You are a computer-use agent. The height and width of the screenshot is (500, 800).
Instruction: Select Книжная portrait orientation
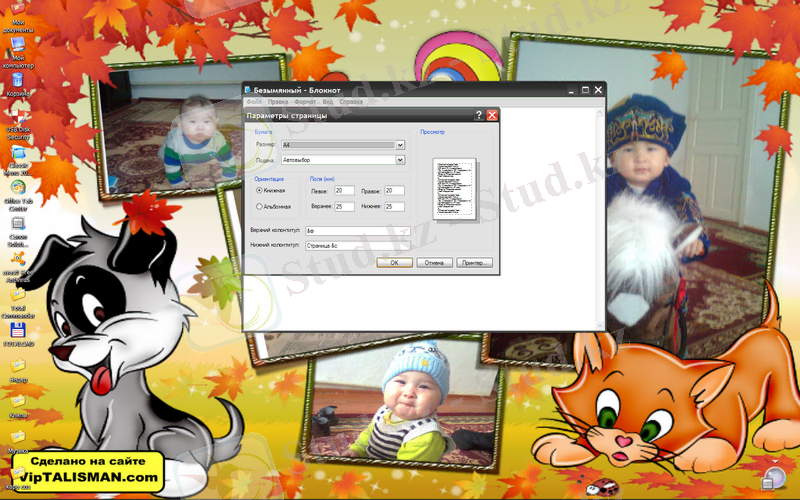point(260,190)
